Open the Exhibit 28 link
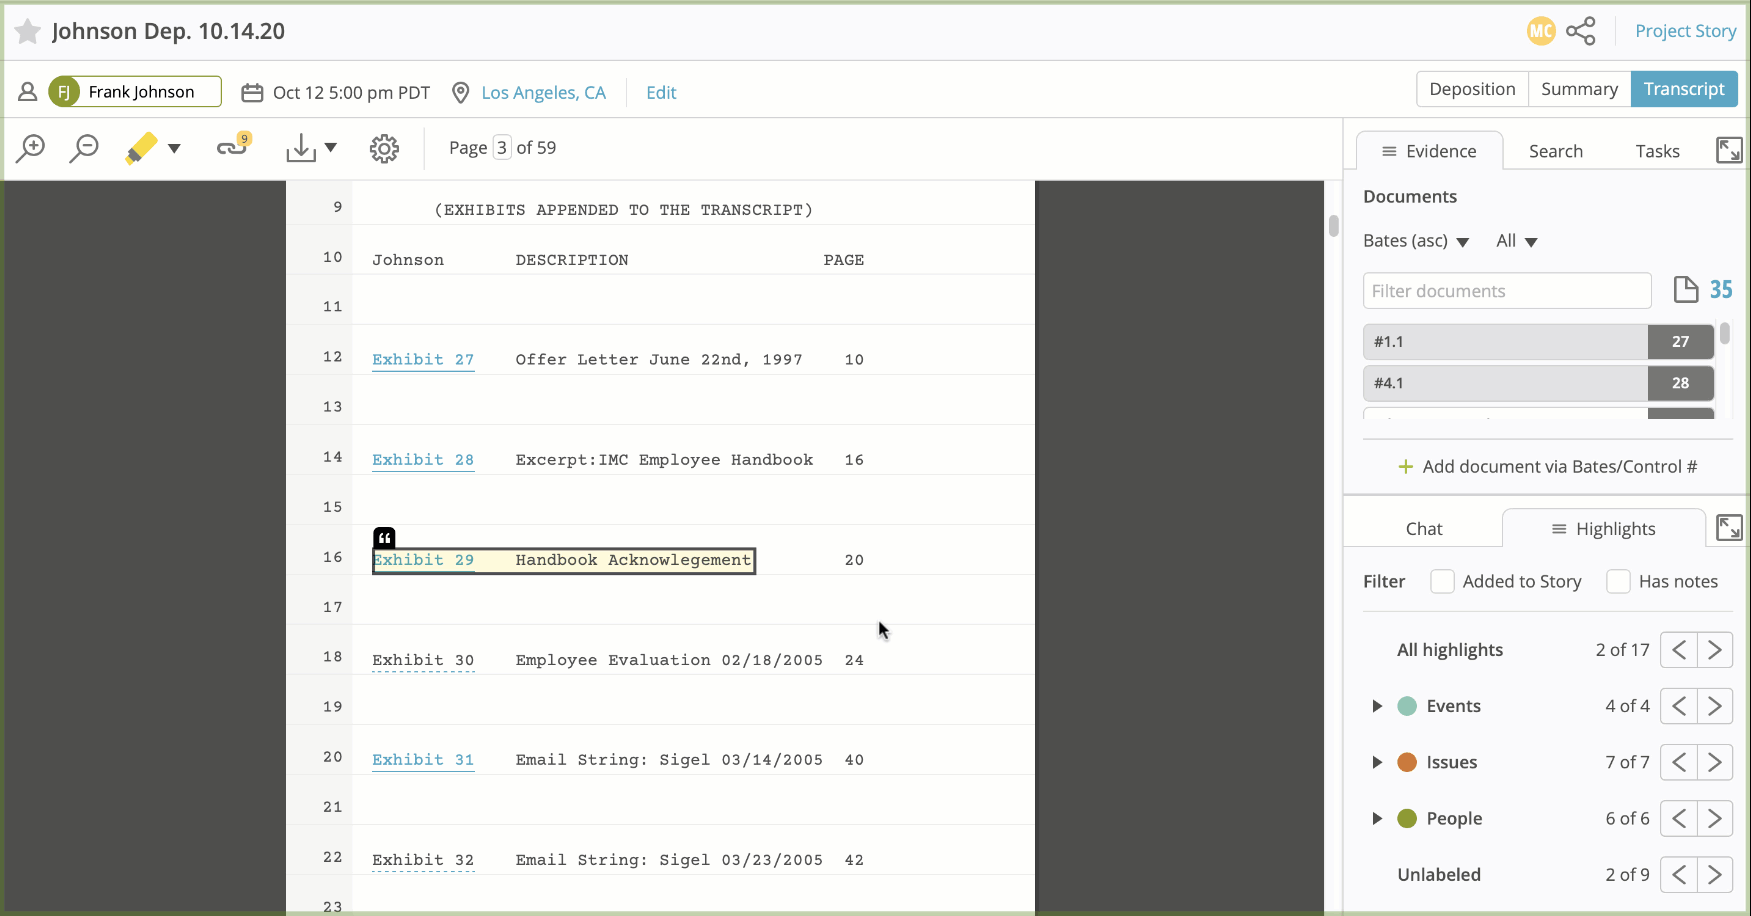 (423, 460)
